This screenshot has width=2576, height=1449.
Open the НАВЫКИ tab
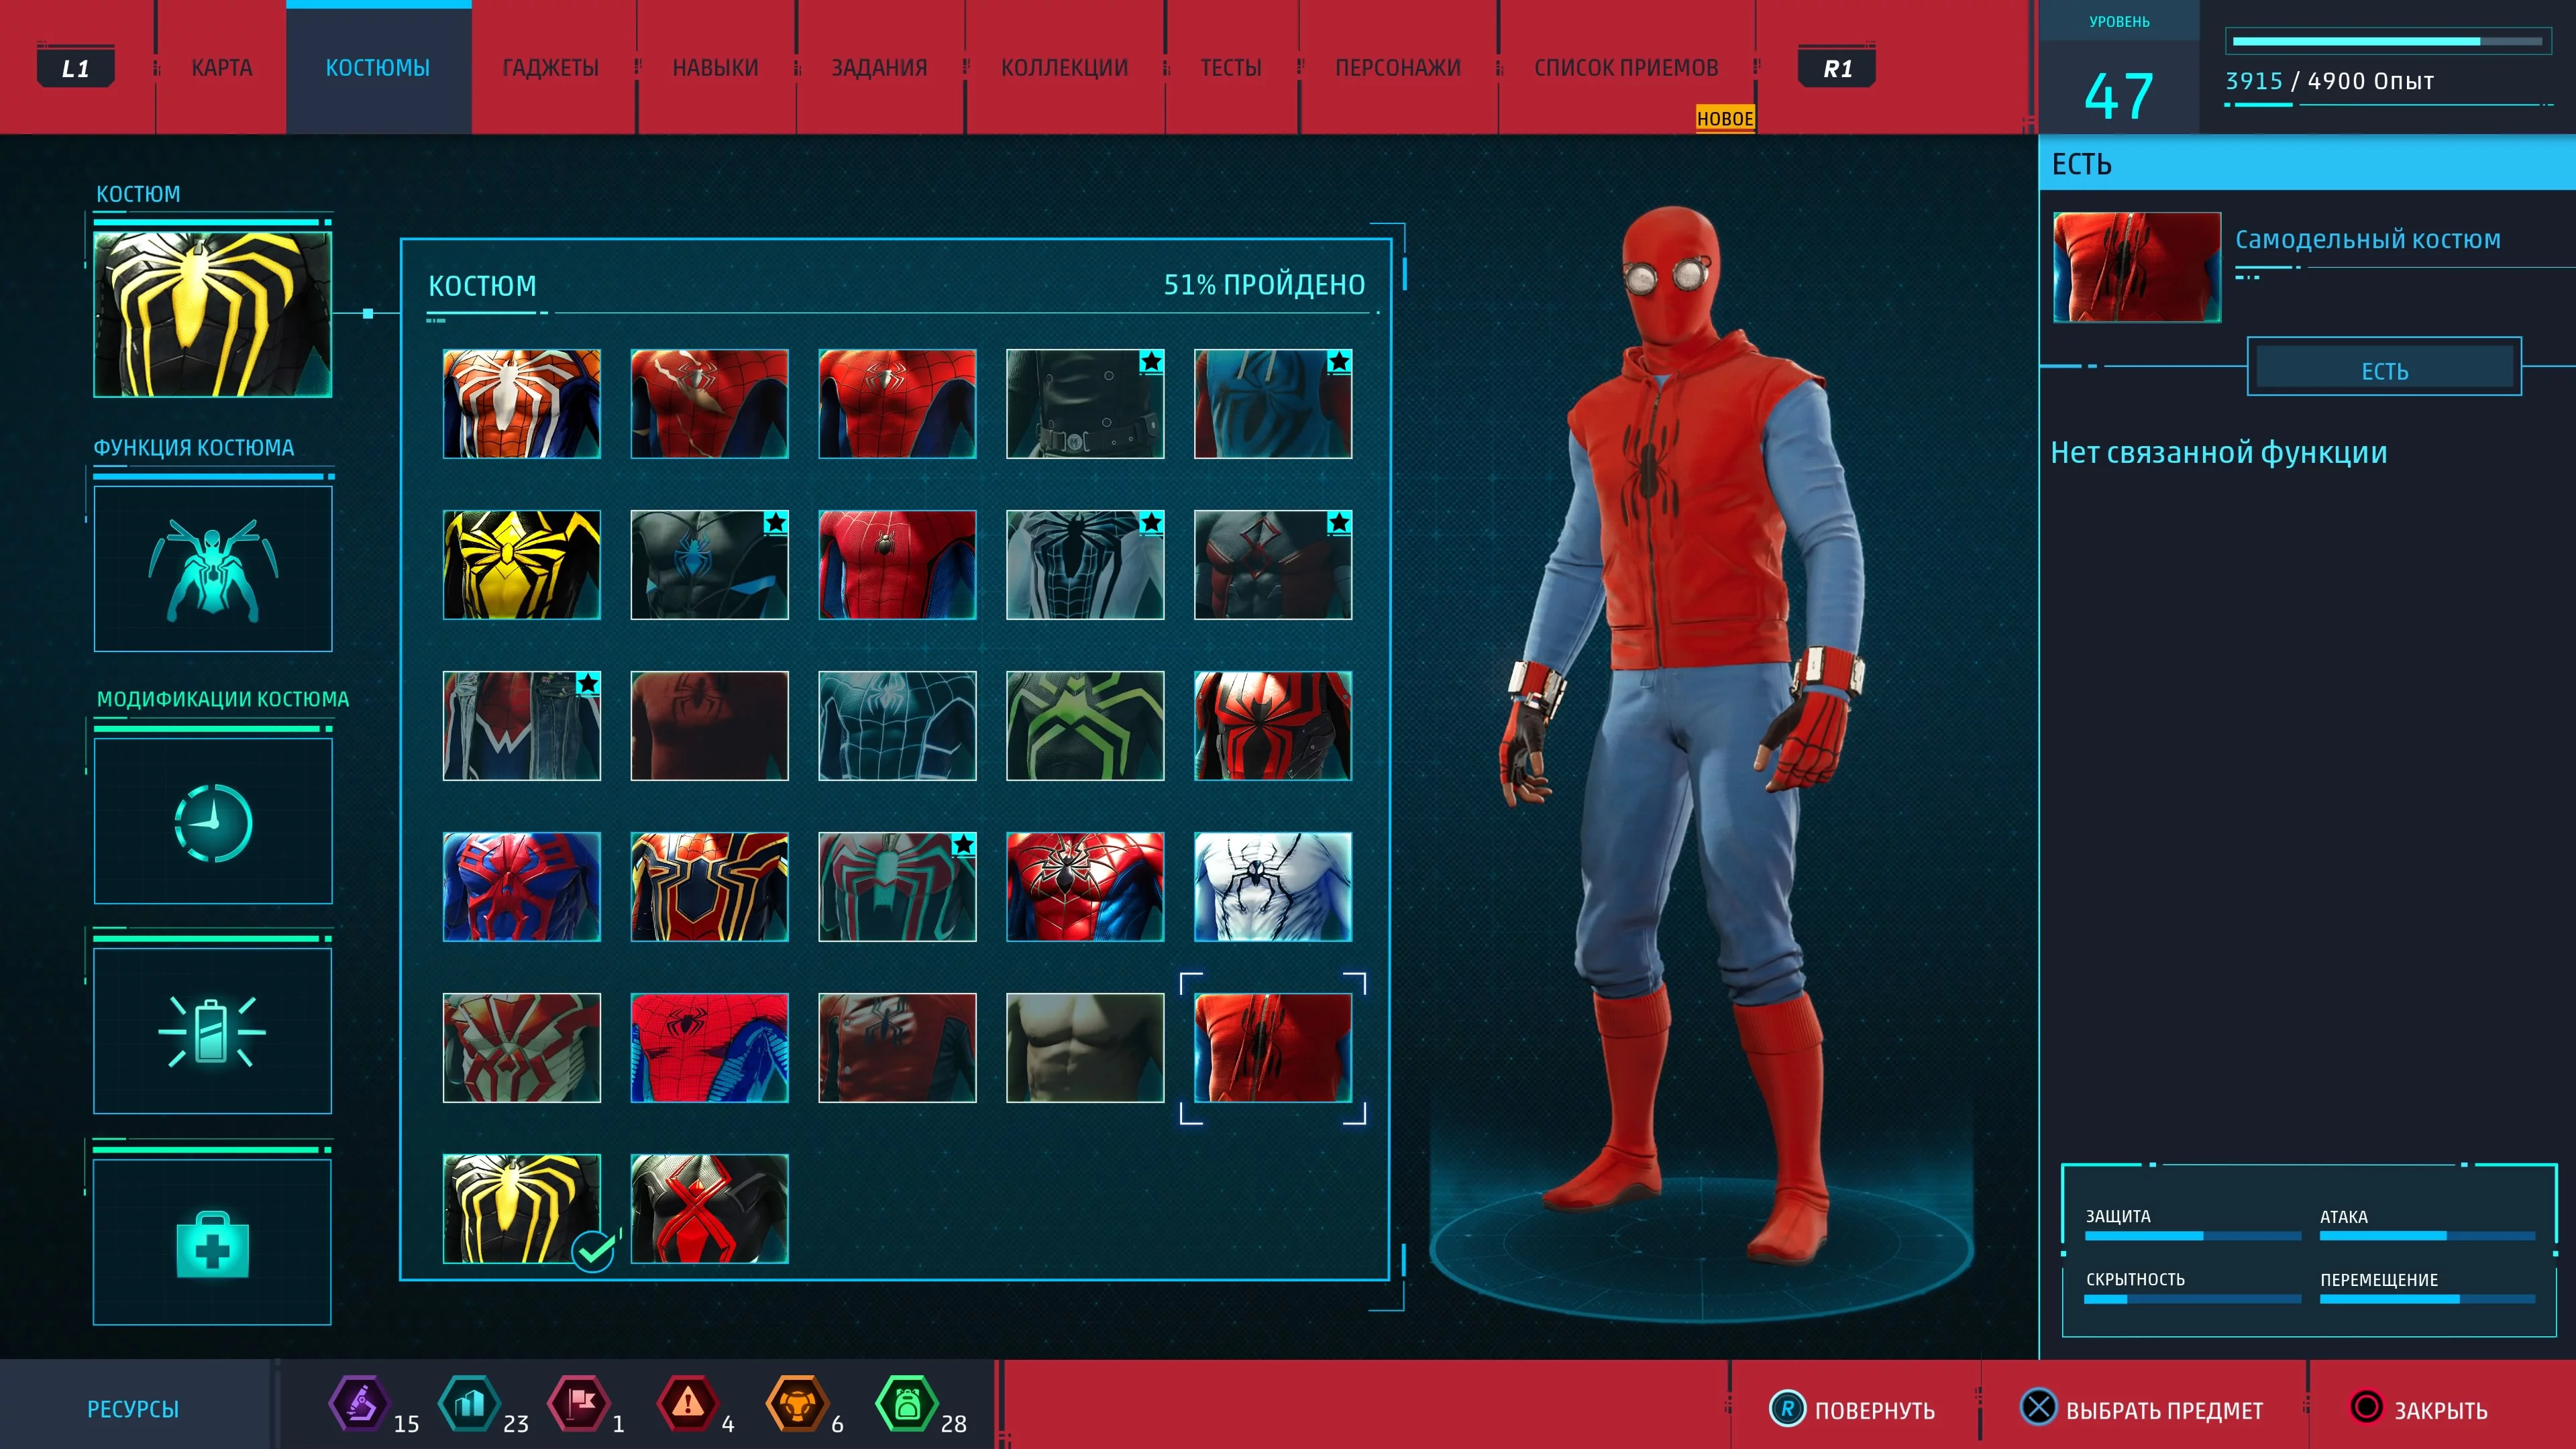[715, 68]
